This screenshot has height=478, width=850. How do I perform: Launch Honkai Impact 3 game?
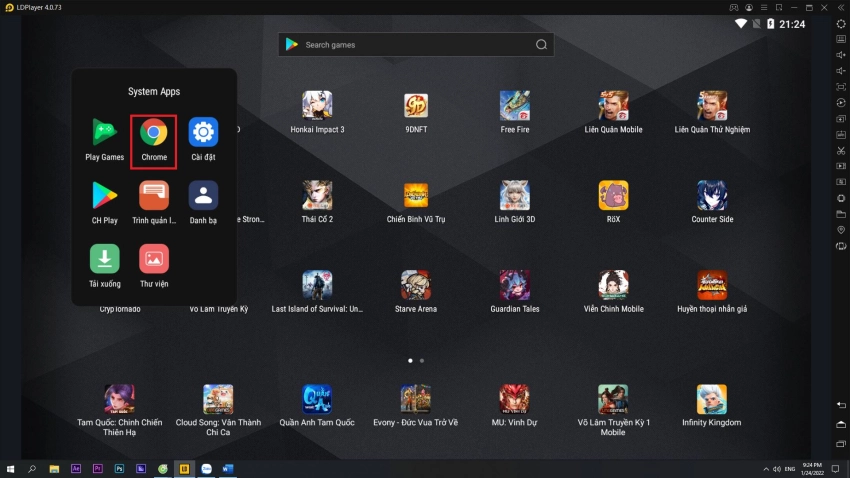point(317,106)
